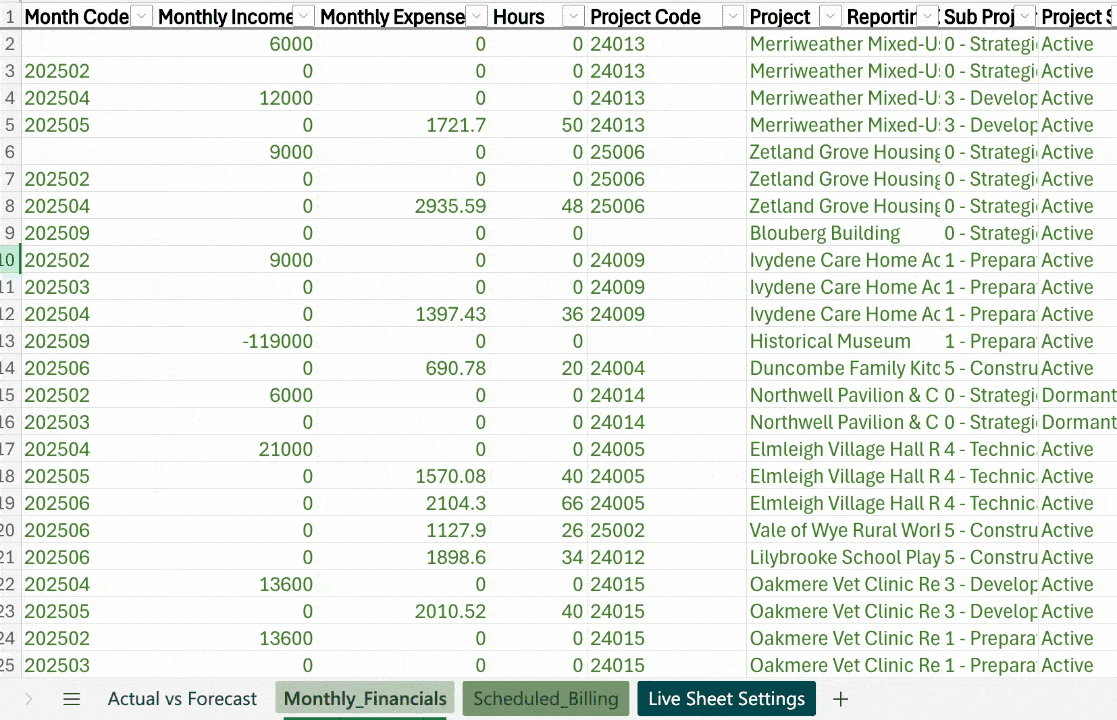Select project code 24012 cell
1117x720 pixels.
coord(666,558)
